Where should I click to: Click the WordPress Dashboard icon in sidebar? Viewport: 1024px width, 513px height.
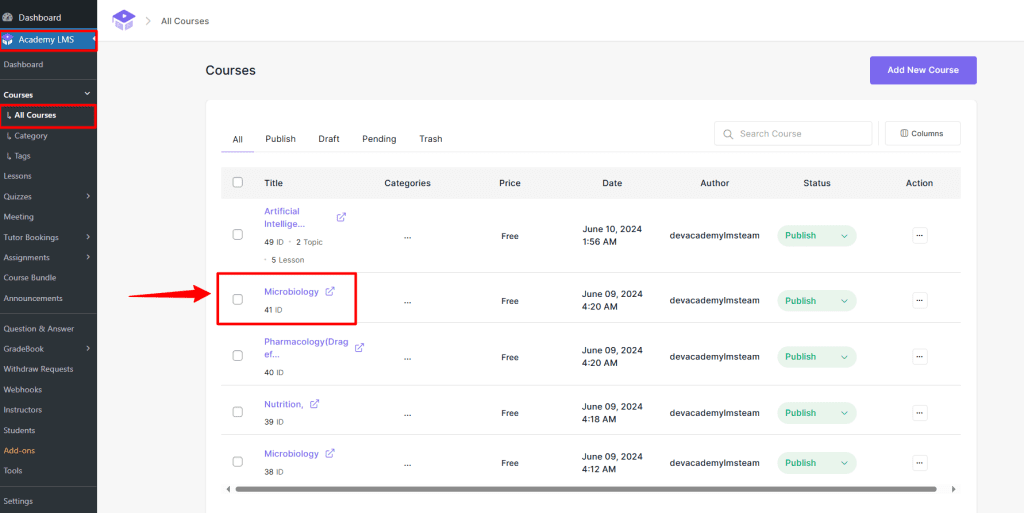8,17
